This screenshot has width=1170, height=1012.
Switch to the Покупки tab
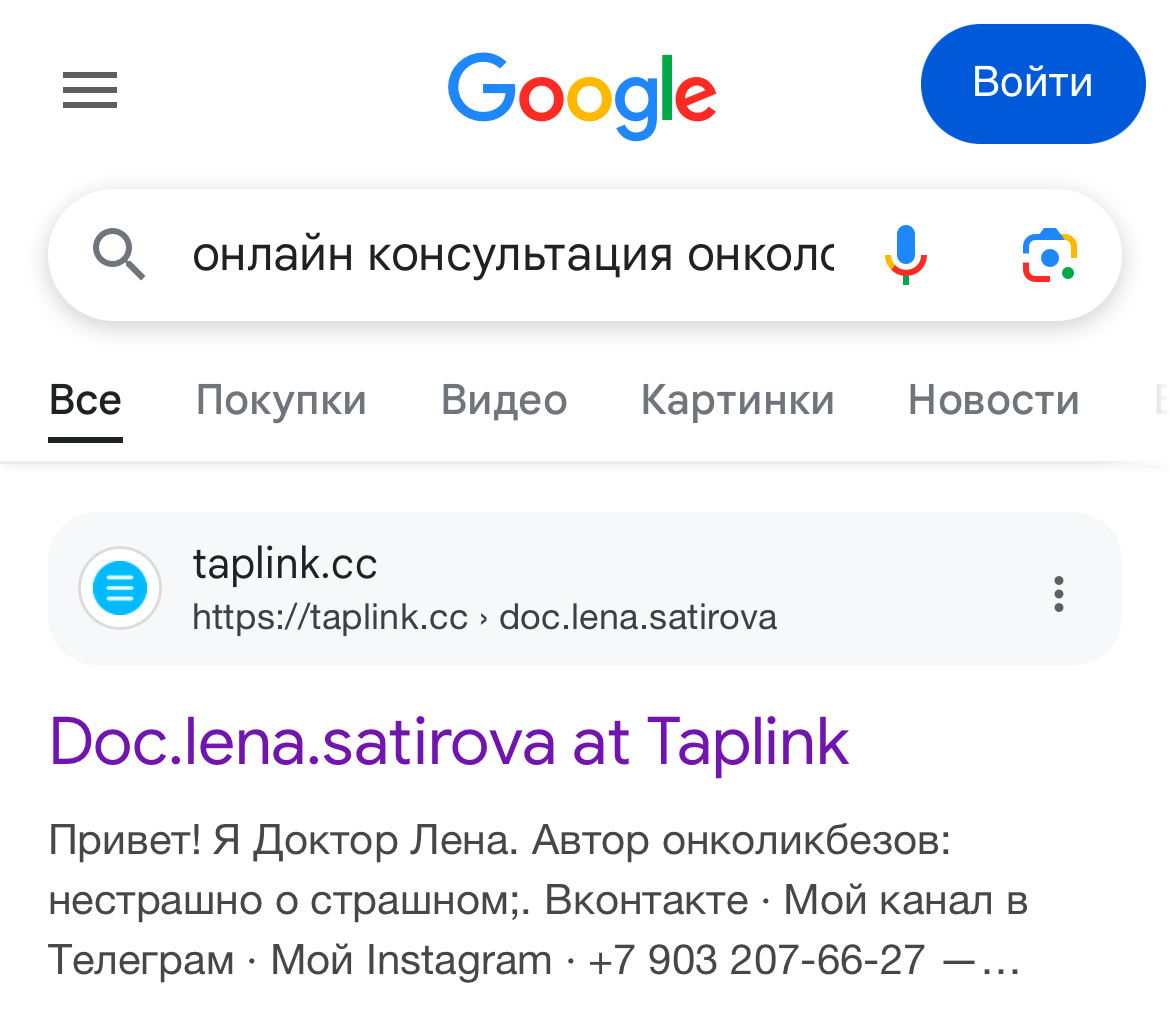pyautogui.click(x=280, y=399)
